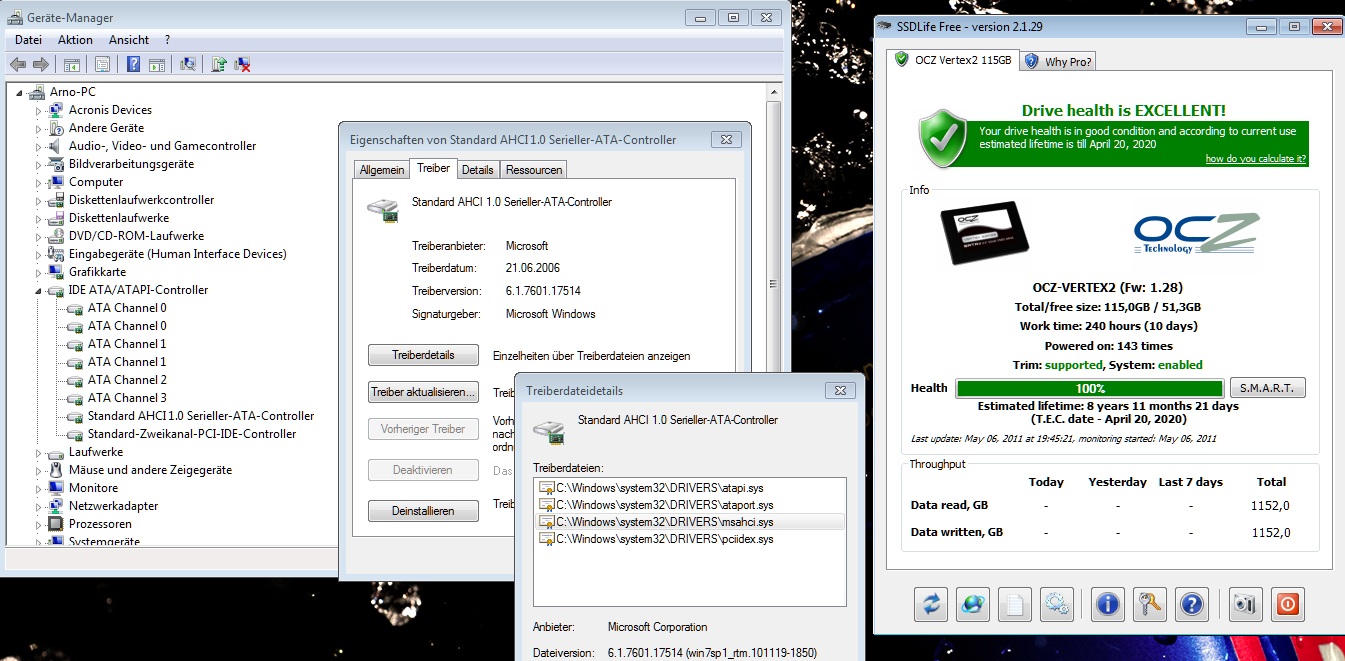
Task: Click the update driver software toolbar icon
Action: pyautogui.click(x=219, y=65)
